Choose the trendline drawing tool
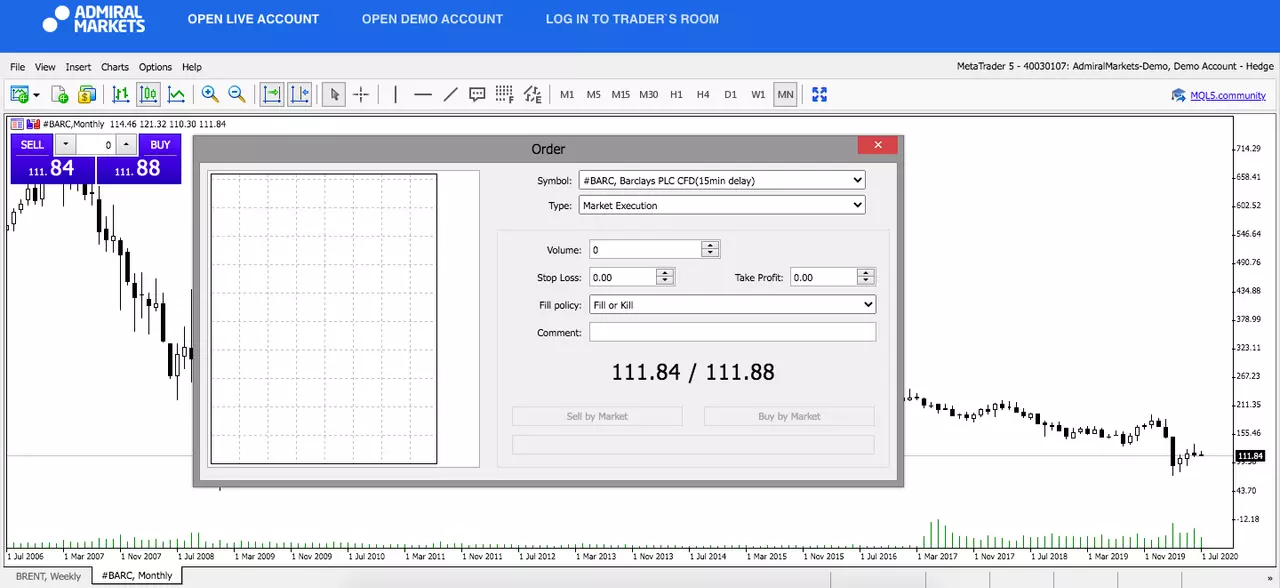This screenshot has width=1280, height=588. tap(450, 94)
